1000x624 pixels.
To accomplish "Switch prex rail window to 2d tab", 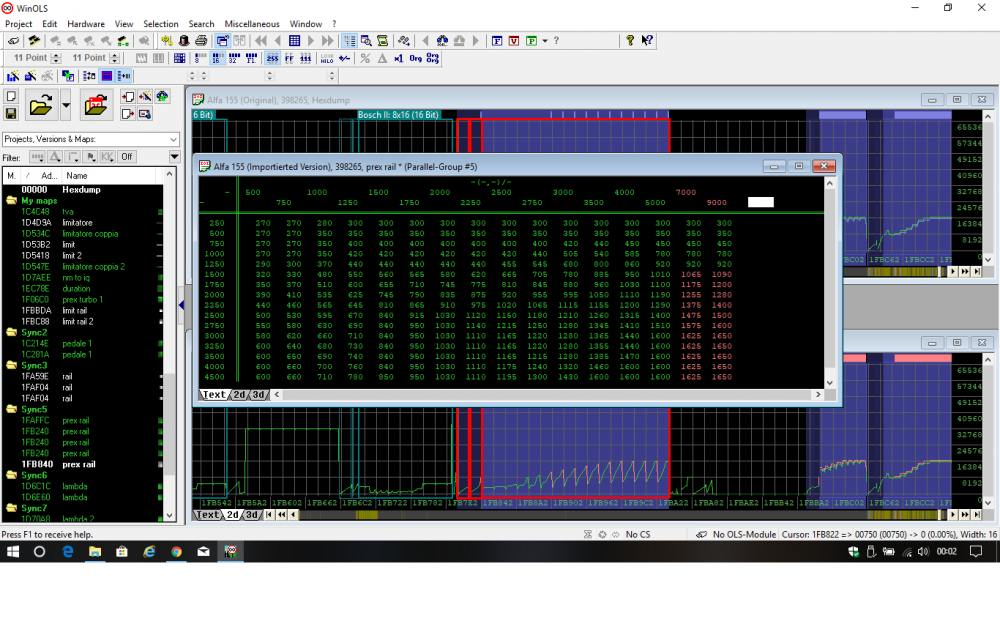I will point(239,395).
